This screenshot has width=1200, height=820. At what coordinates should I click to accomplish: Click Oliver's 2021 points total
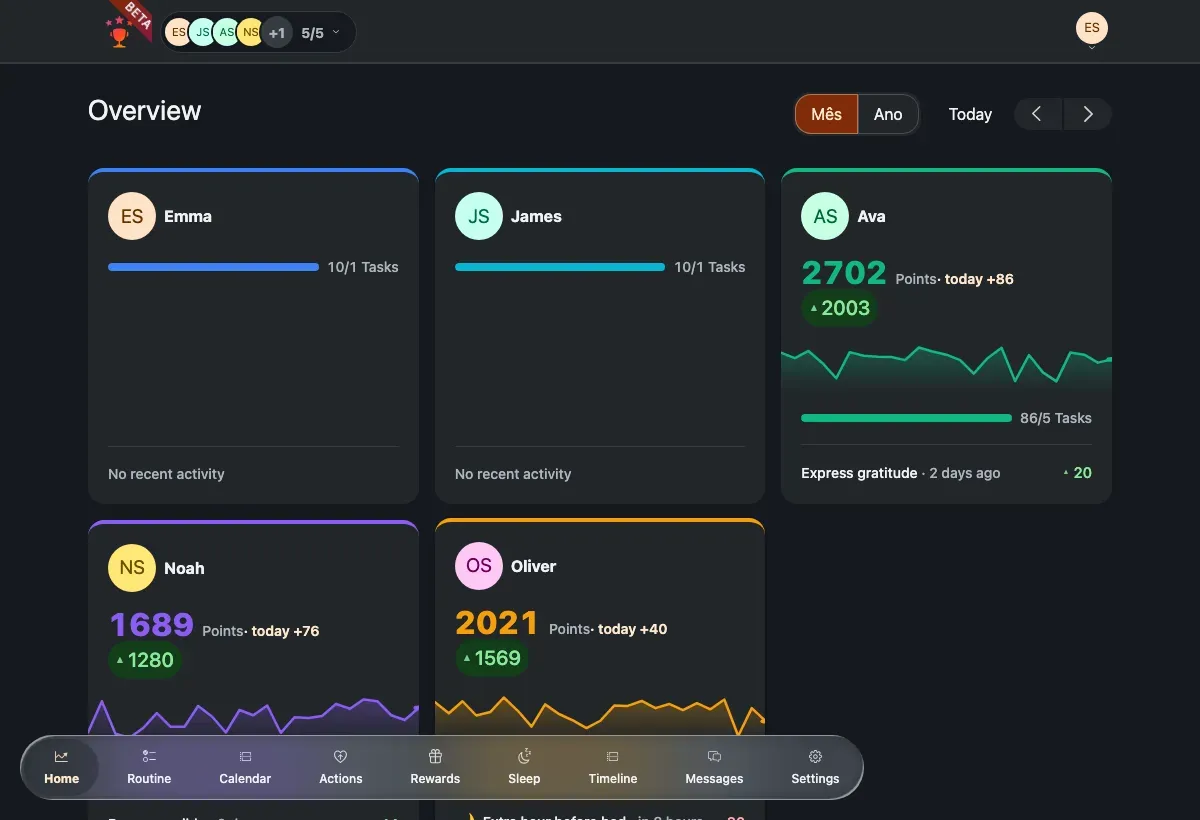point(497,622)
